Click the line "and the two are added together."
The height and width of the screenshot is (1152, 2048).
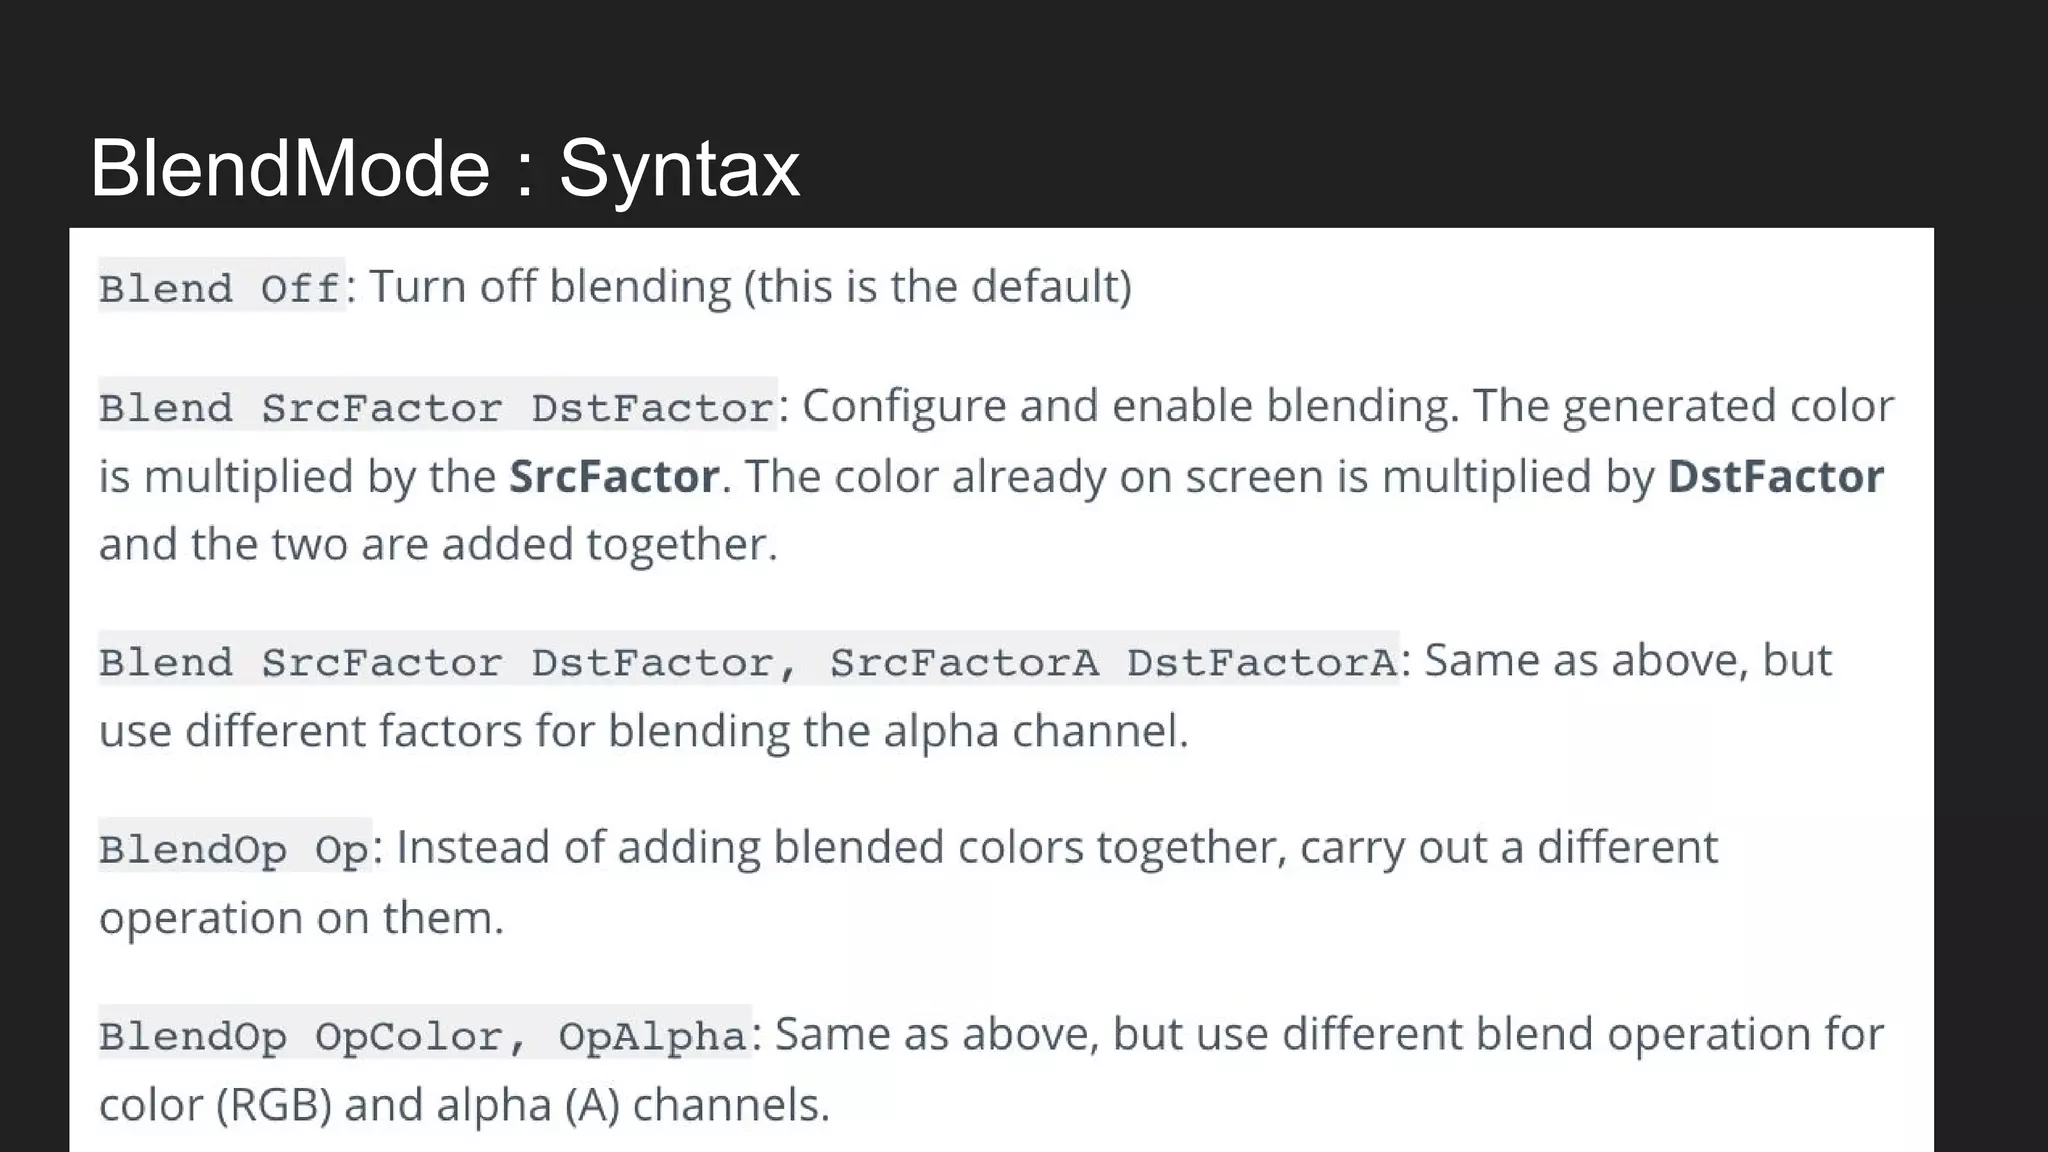(438, 545)
